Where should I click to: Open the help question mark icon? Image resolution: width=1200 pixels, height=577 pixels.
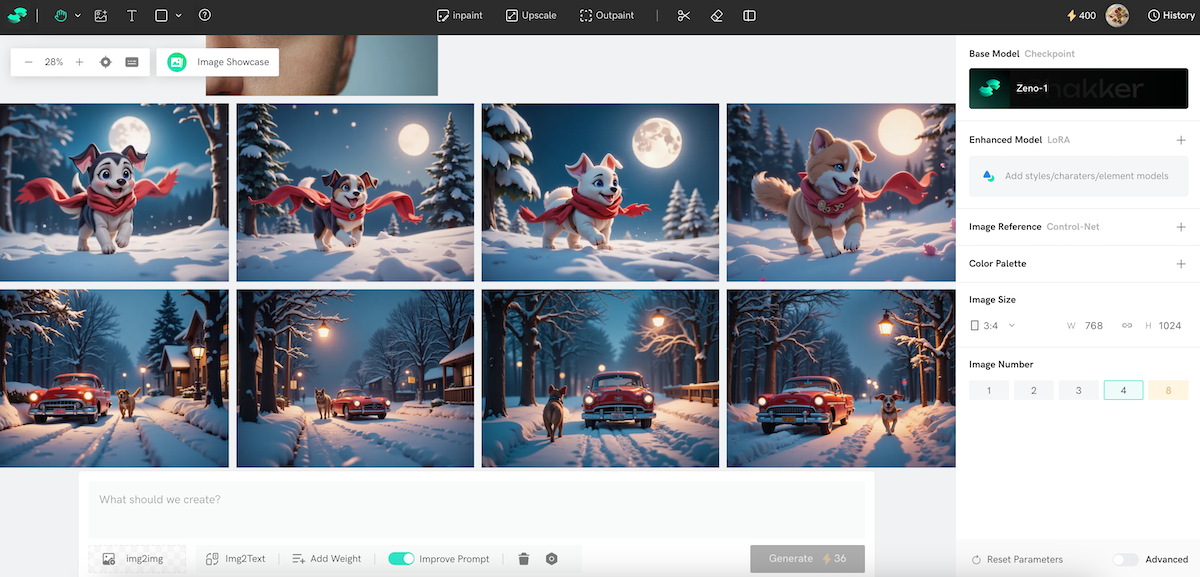205,16
